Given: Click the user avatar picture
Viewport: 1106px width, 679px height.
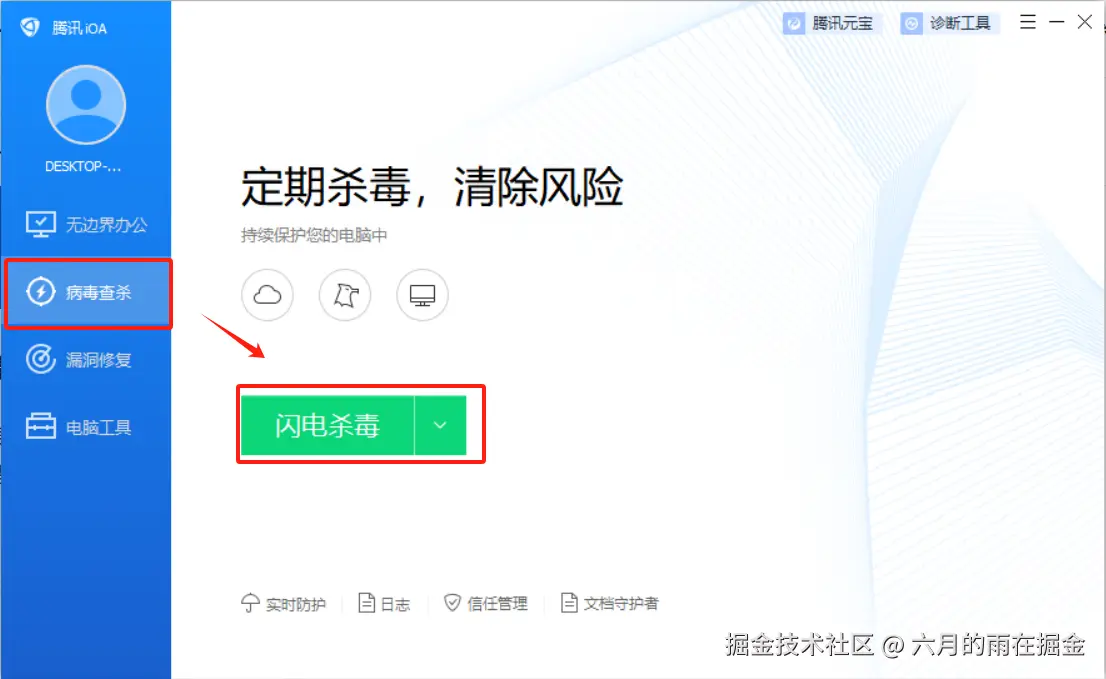Looking at the screenshot, I should click(x=86, y=105).
